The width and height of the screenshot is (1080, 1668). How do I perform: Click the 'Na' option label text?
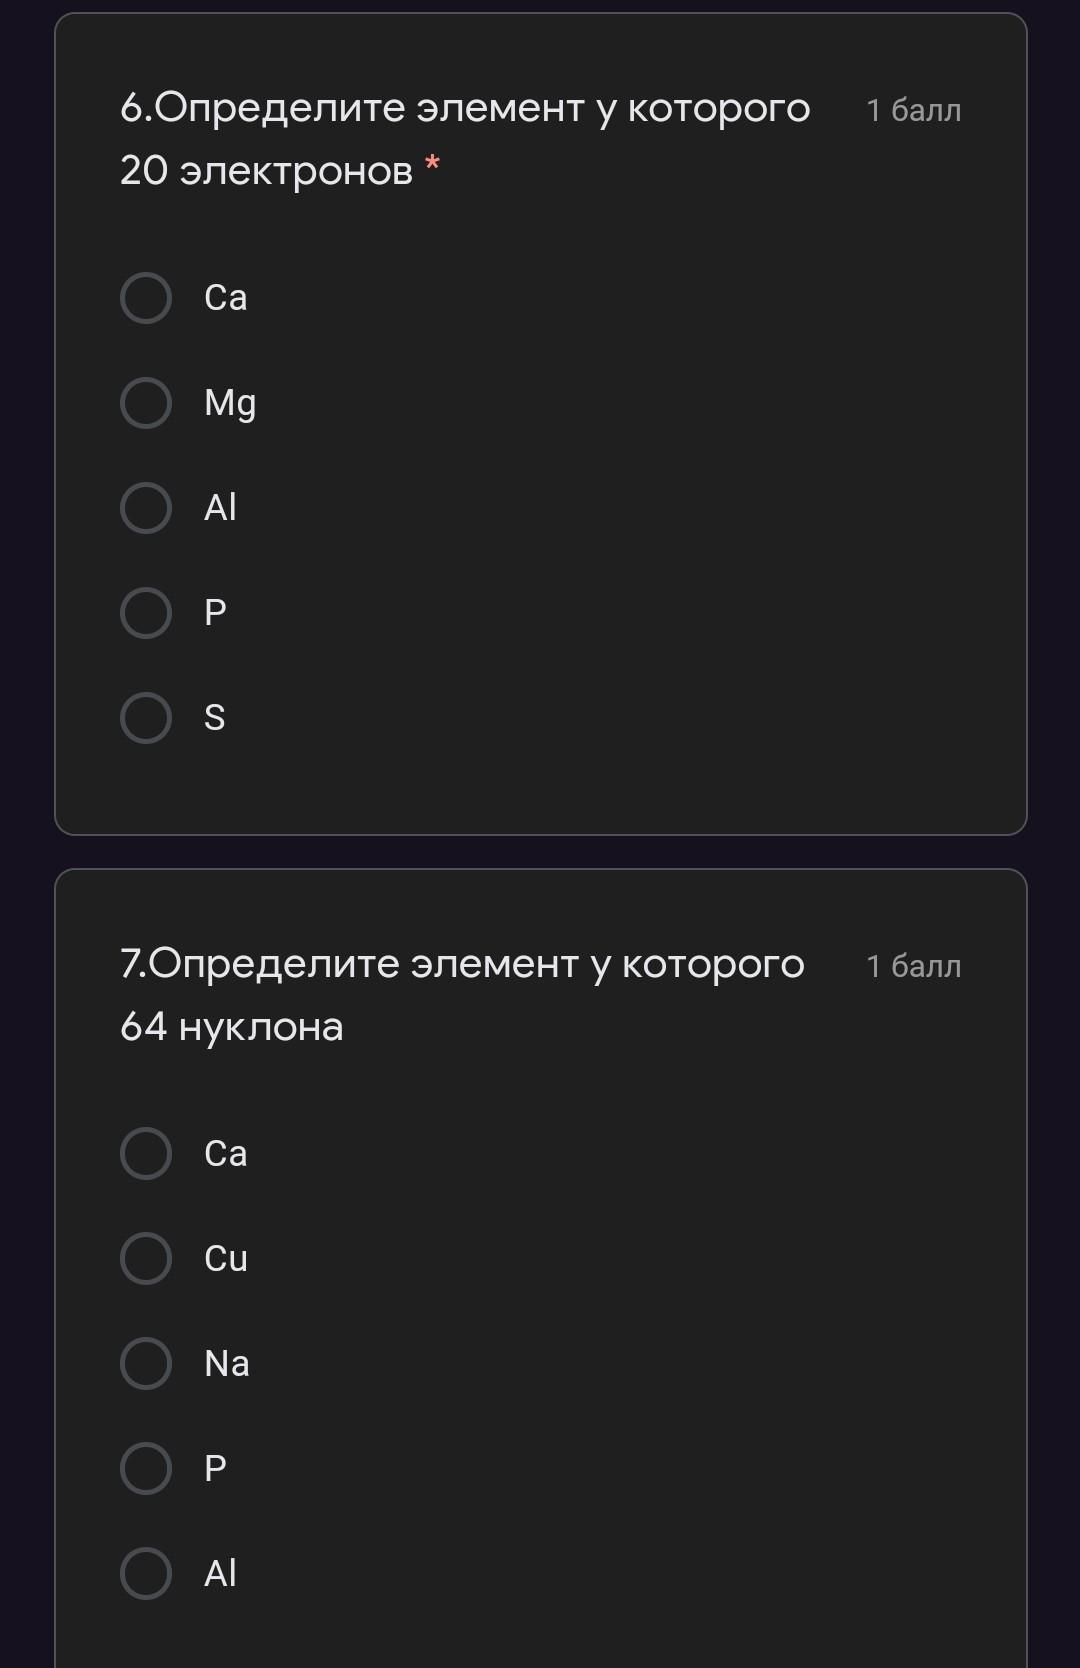(x=227, y=1363)
